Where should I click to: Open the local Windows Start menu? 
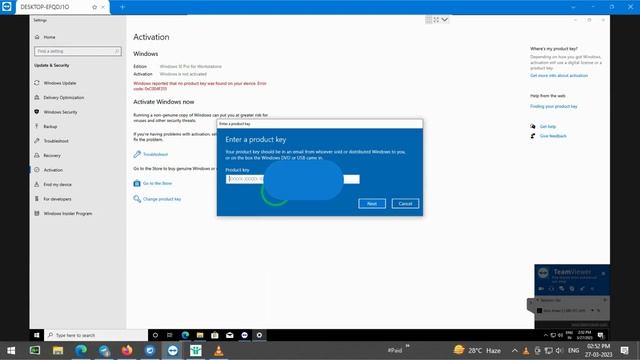coord(11,351)
